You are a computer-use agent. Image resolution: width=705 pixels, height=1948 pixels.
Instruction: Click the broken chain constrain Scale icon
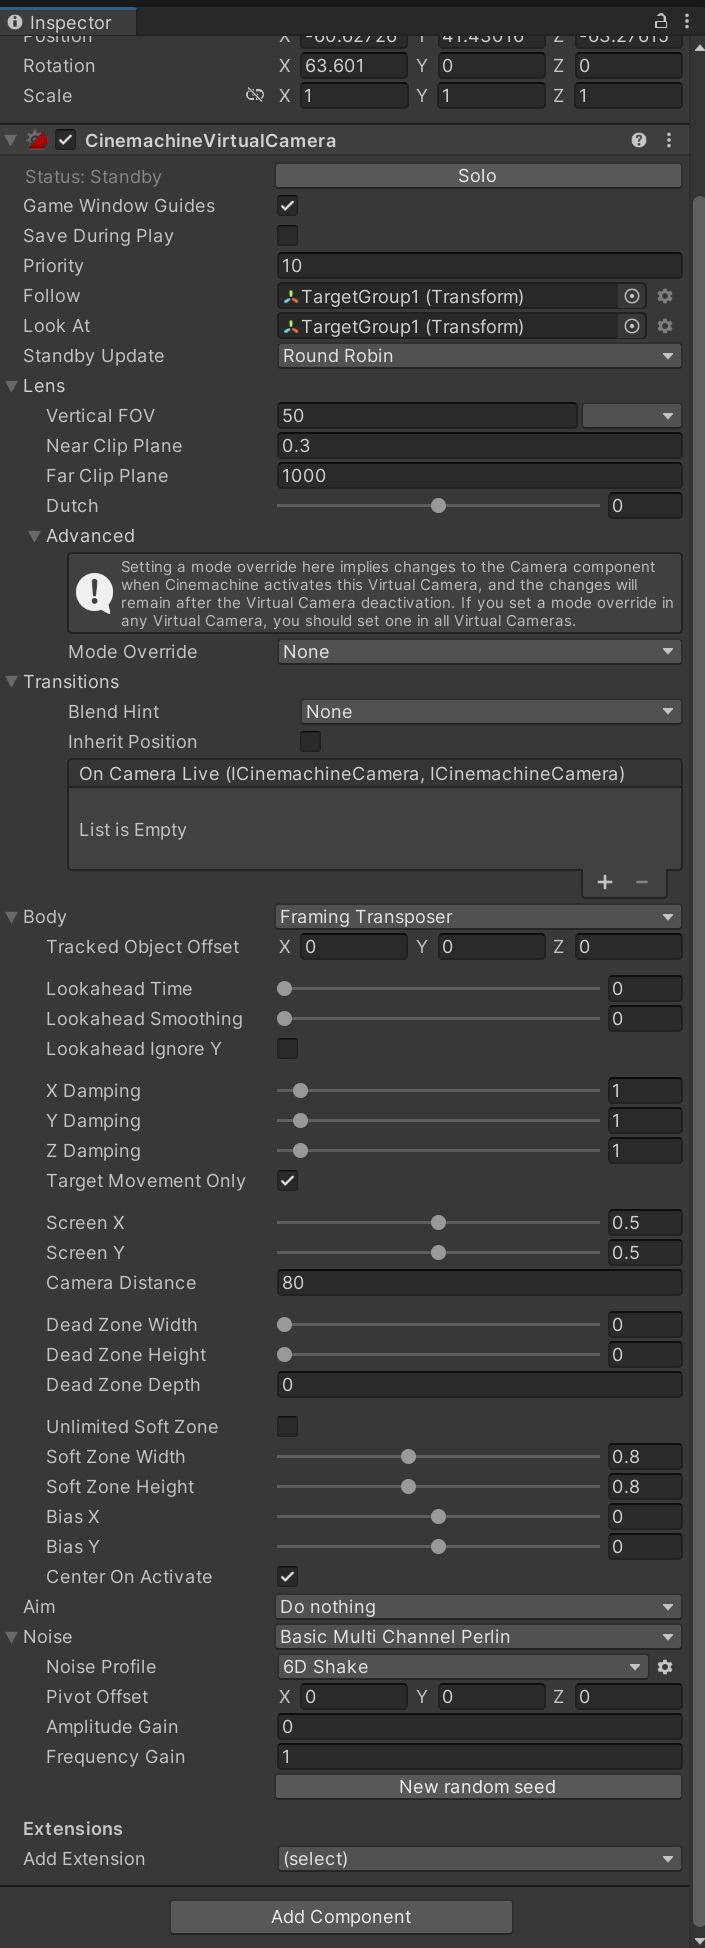[x=255, y=95]
